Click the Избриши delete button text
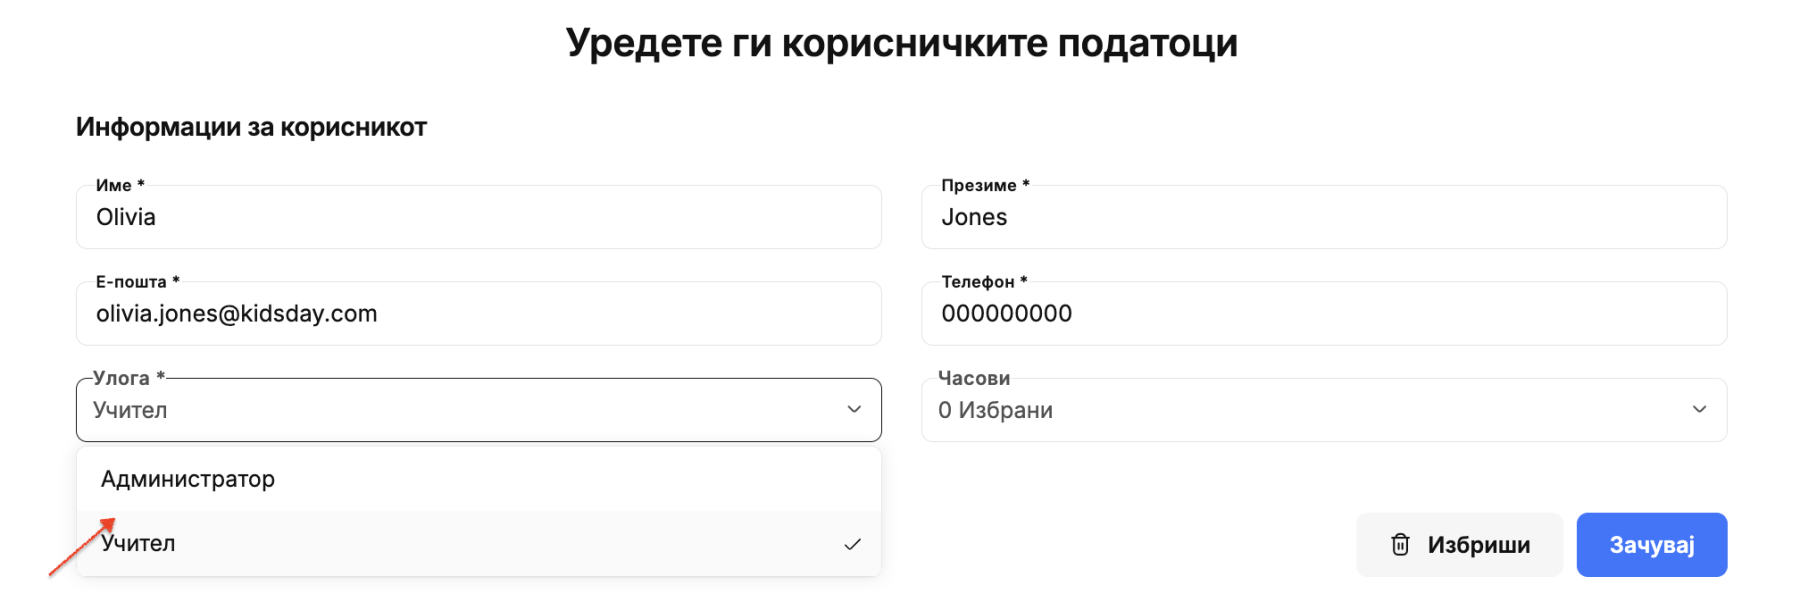Image resolution: width=1800 pixels, height=602 pixels. tap(1478, 545)
